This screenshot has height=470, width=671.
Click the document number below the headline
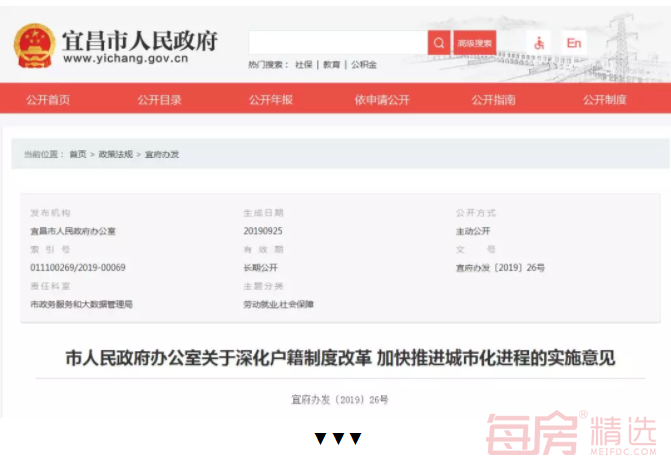[x=340, y=399]
